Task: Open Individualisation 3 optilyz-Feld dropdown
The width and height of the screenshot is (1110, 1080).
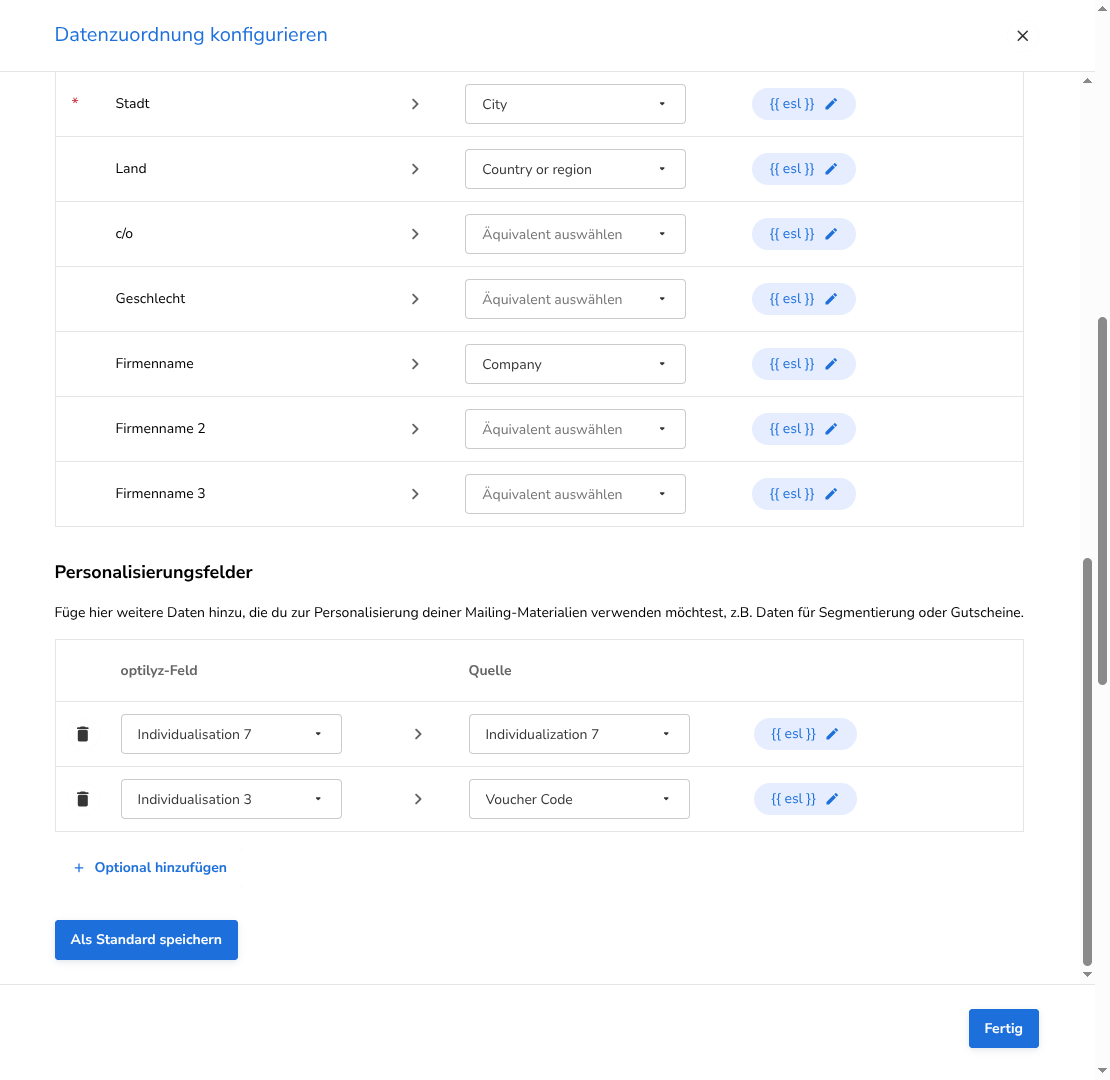Action: tap(231, 799)
